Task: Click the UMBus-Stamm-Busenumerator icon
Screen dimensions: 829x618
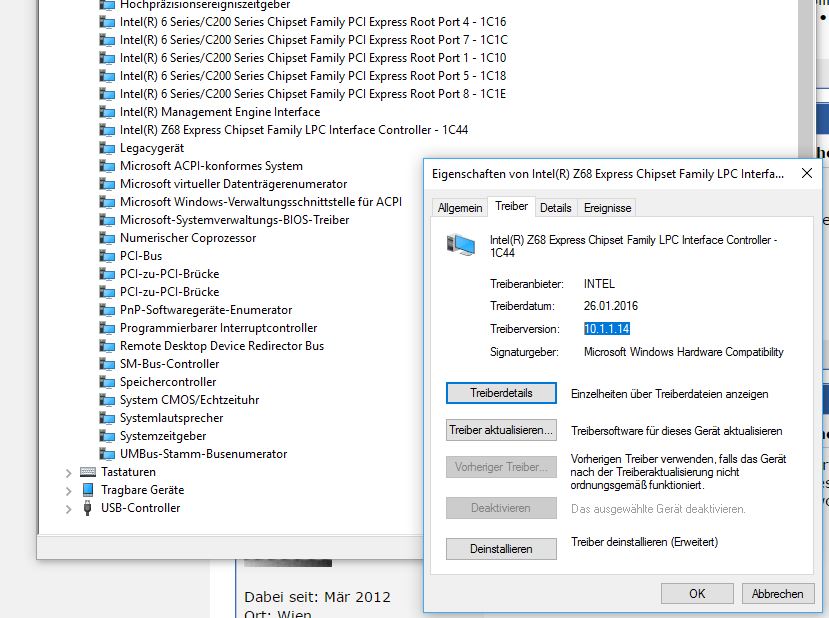Action: click(x=107, y=454)
